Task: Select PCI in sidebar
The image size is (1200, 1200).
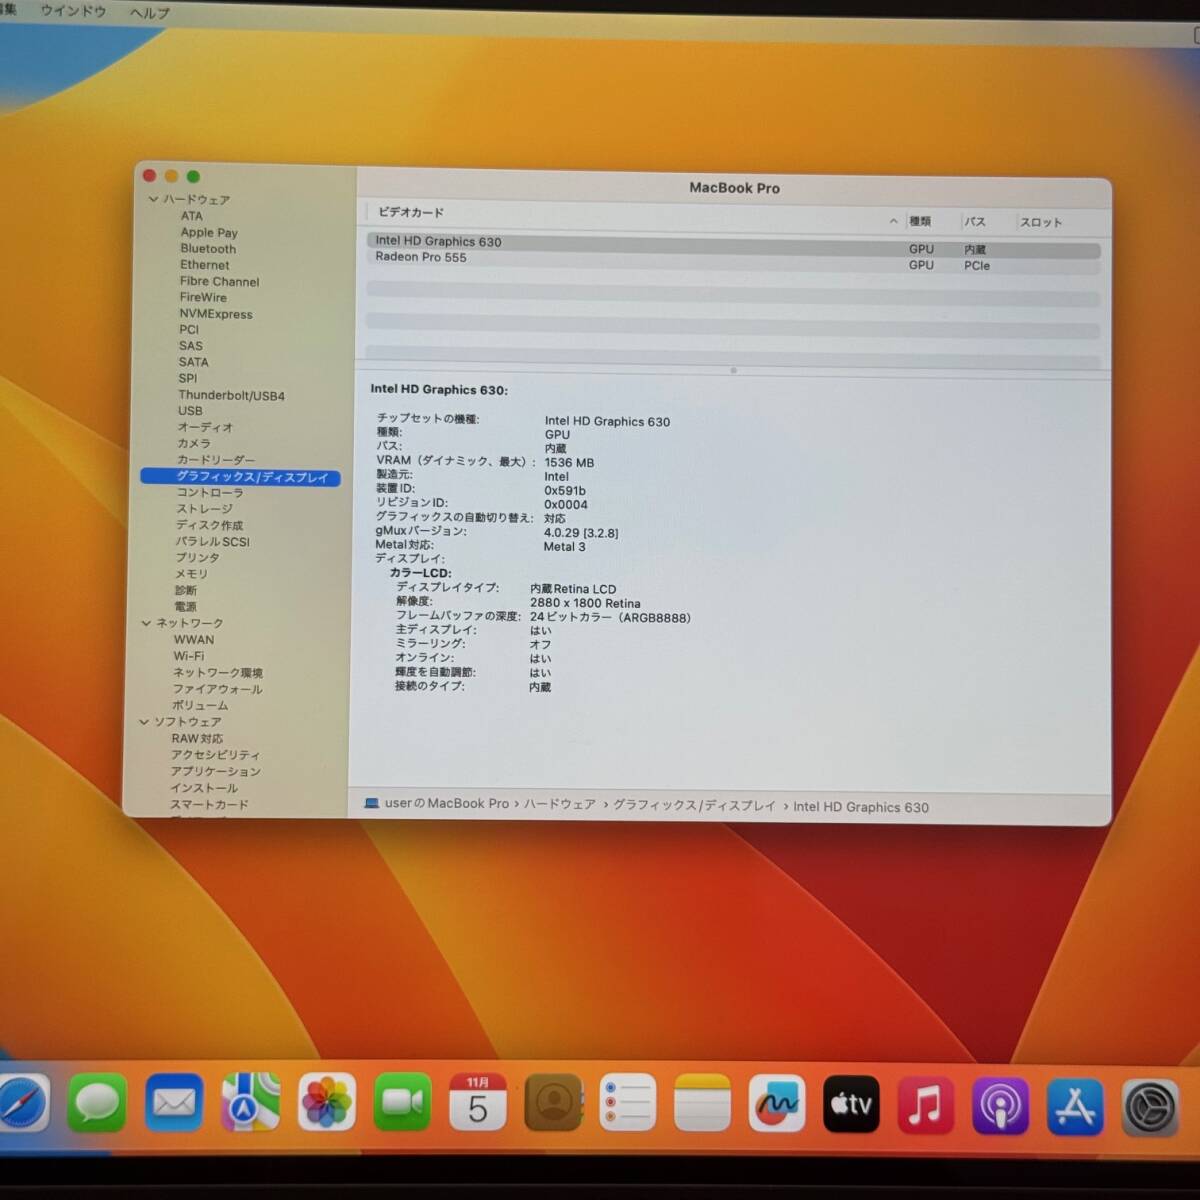Action: point(189,329)
